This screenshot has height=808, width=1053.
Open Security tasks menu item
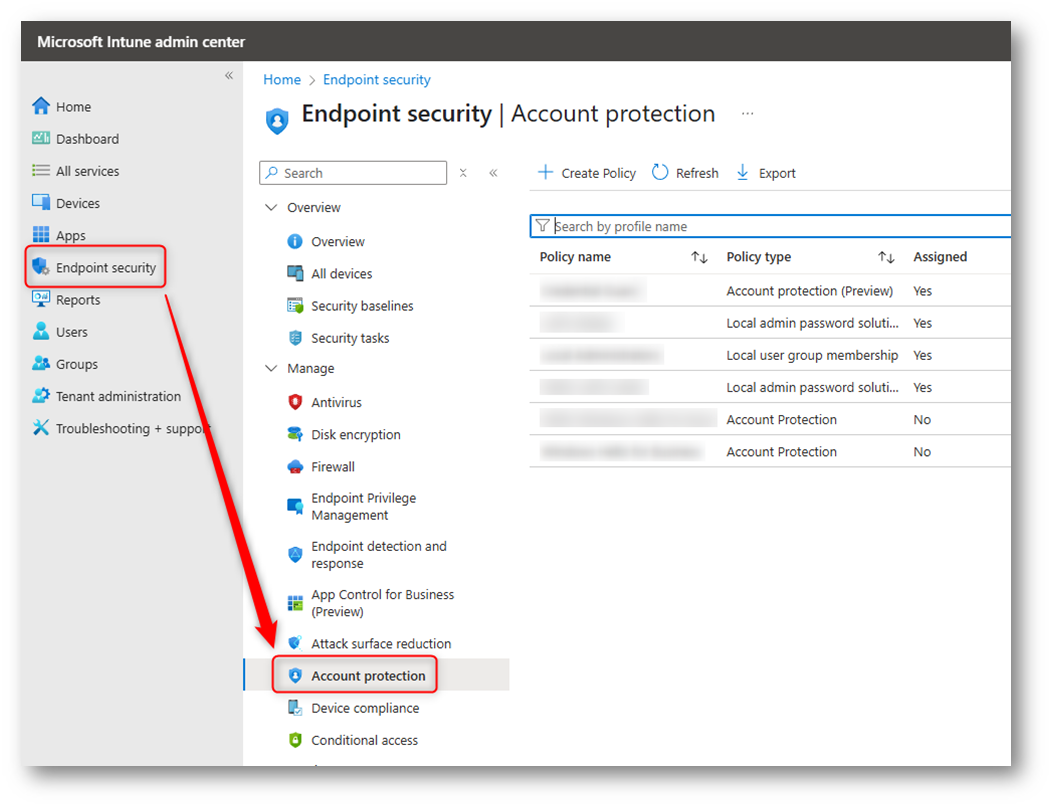coord(351,338)
